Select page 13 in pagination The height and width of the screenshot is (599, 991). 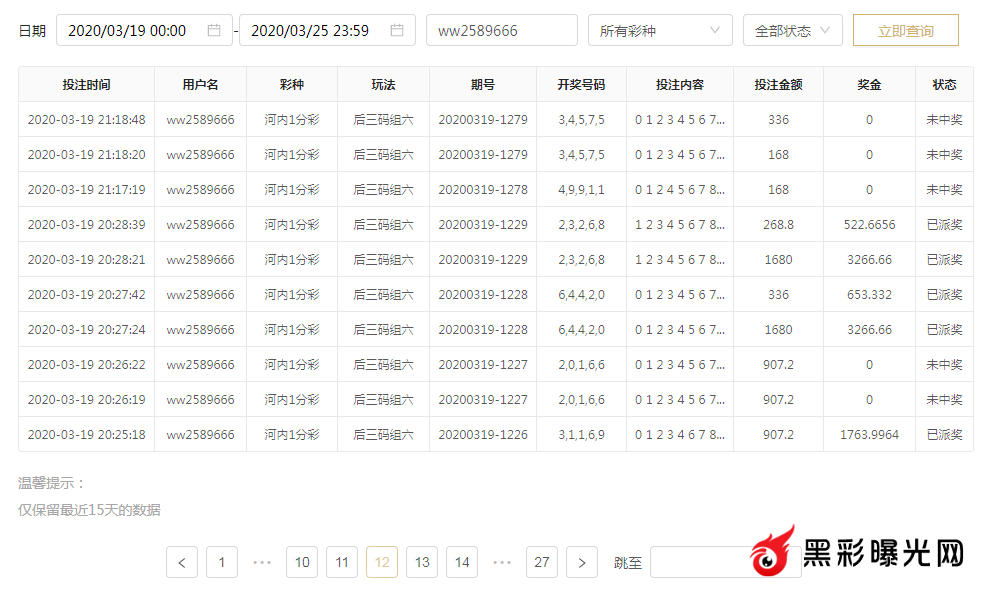tap(422, 562)
